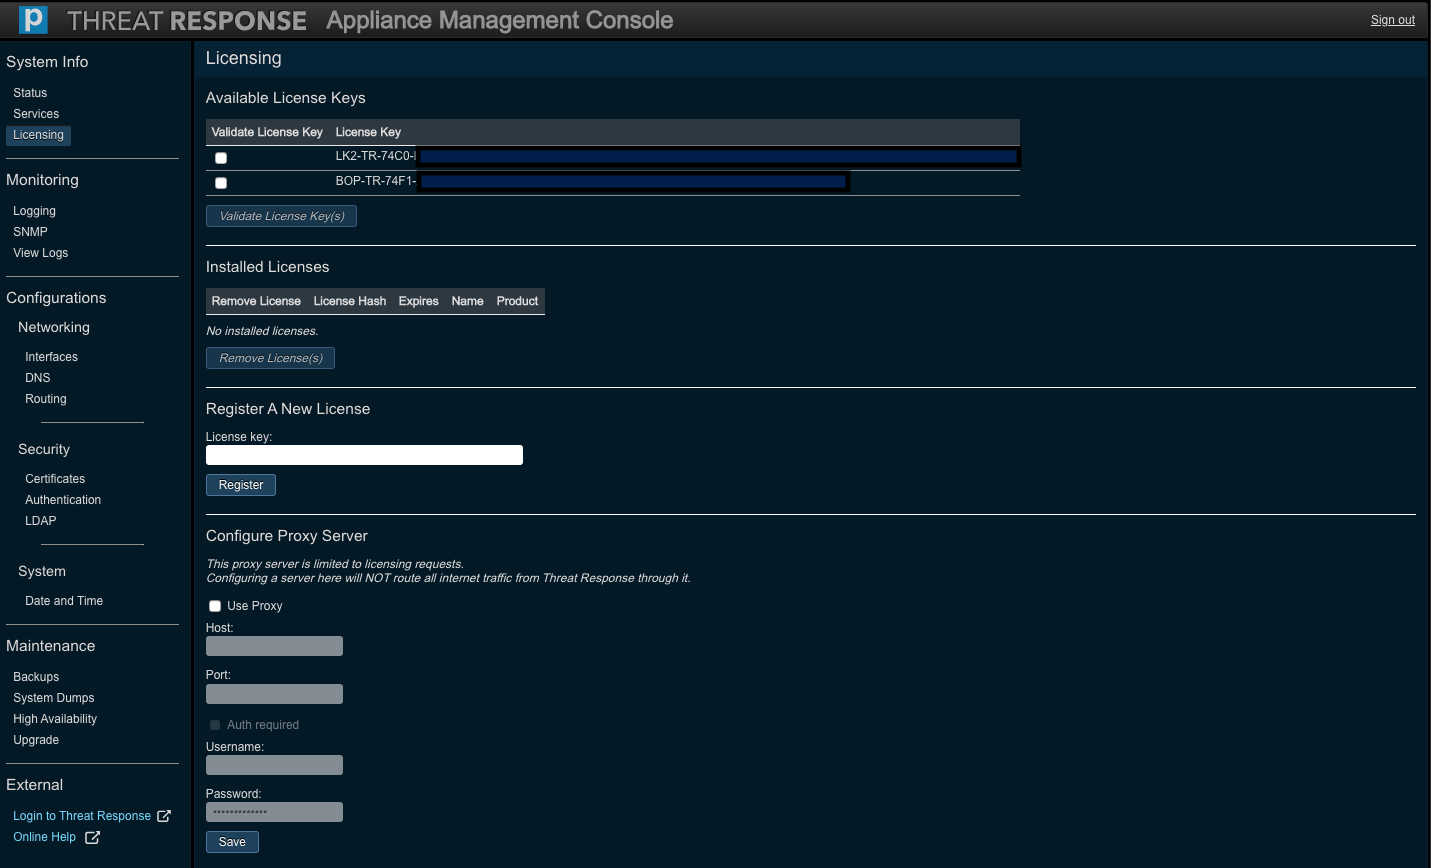Open the Certificates settings page
Viewport: 1431px width, 868px height.
(x=55, y=479)
